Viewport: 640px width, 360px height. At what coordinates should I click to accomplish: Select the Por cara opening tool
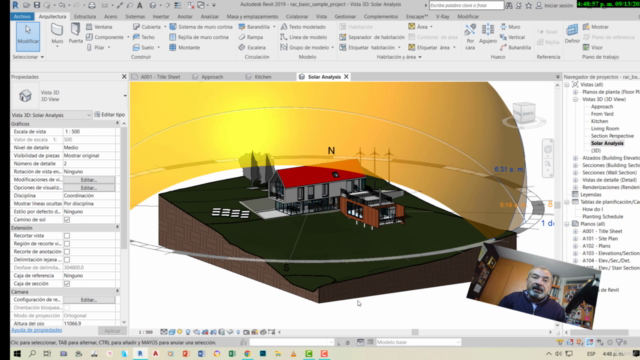click(x=470, y=37)
